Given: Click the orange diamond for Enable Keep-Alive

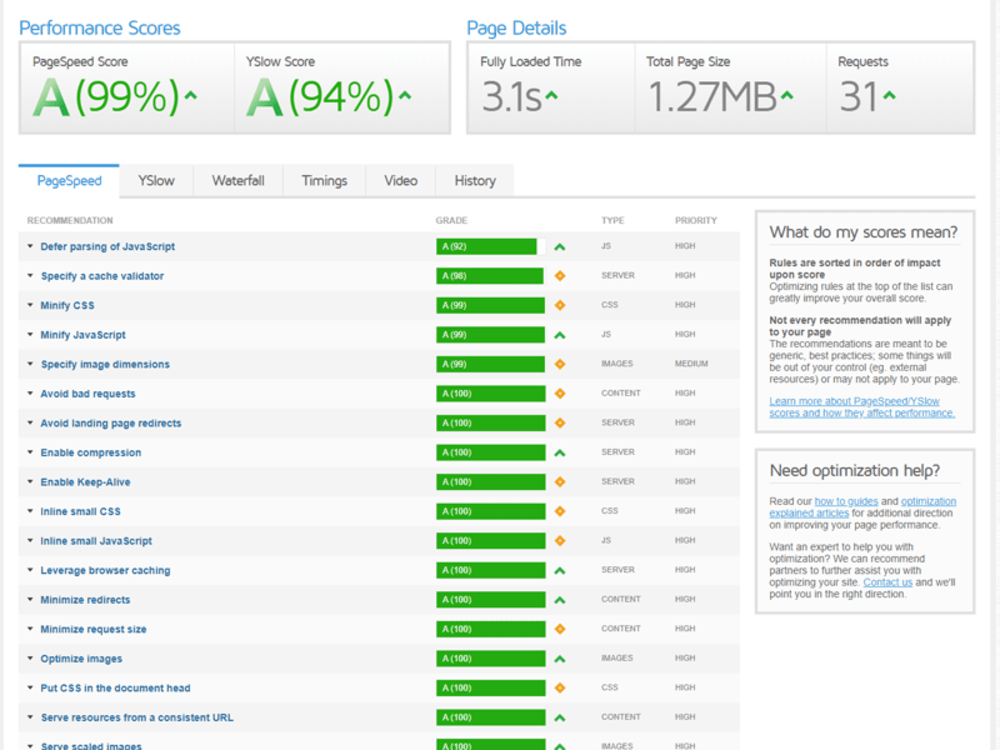Looking at the screenshot, I should click(560, 482).
